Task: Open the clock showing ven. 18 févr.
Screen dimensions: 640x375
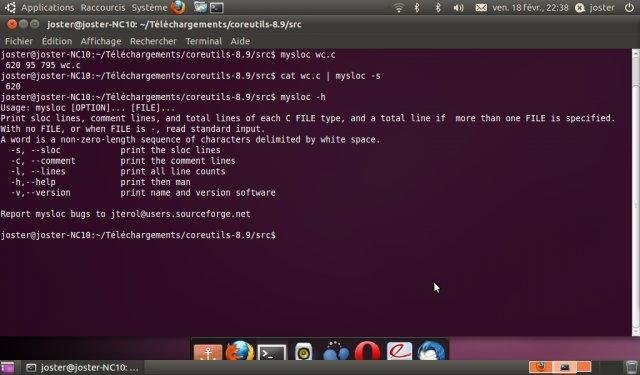Action: point(530,8)
